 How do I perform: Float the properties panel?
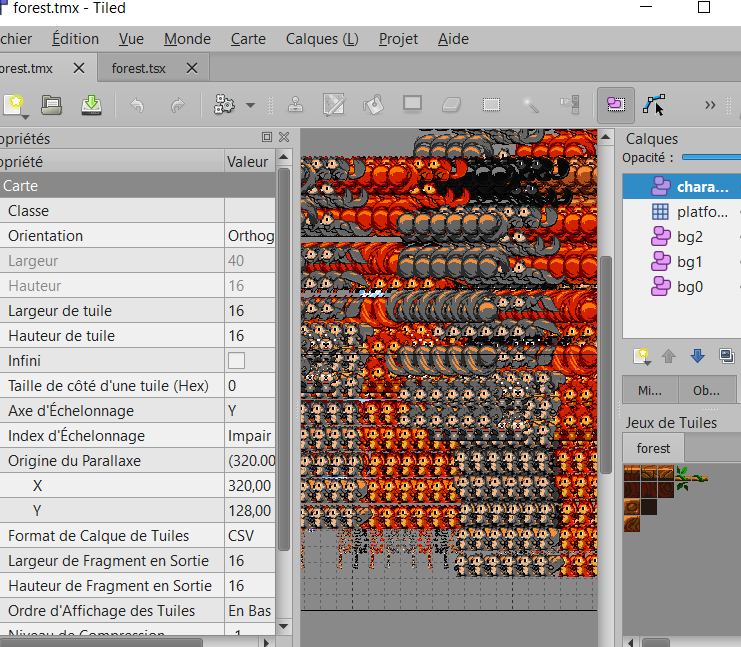(267, 137)
